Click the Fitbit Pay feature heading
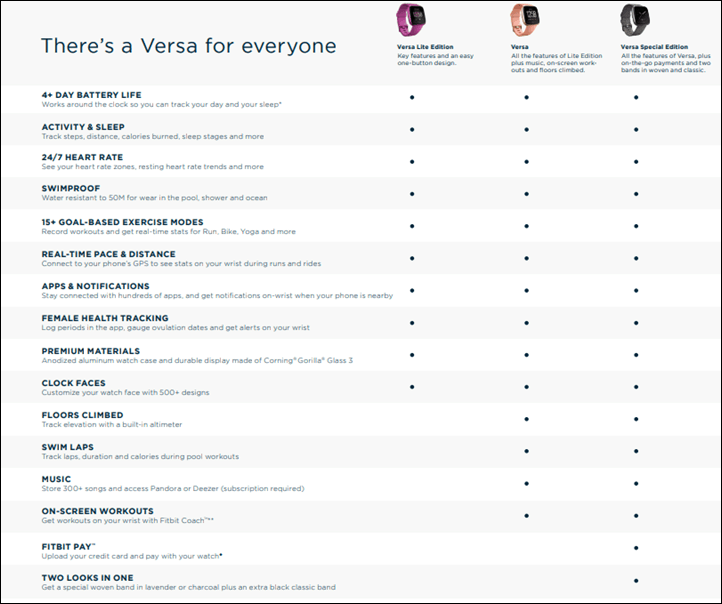This screenshot has width=722, height=604. point(68,546)
